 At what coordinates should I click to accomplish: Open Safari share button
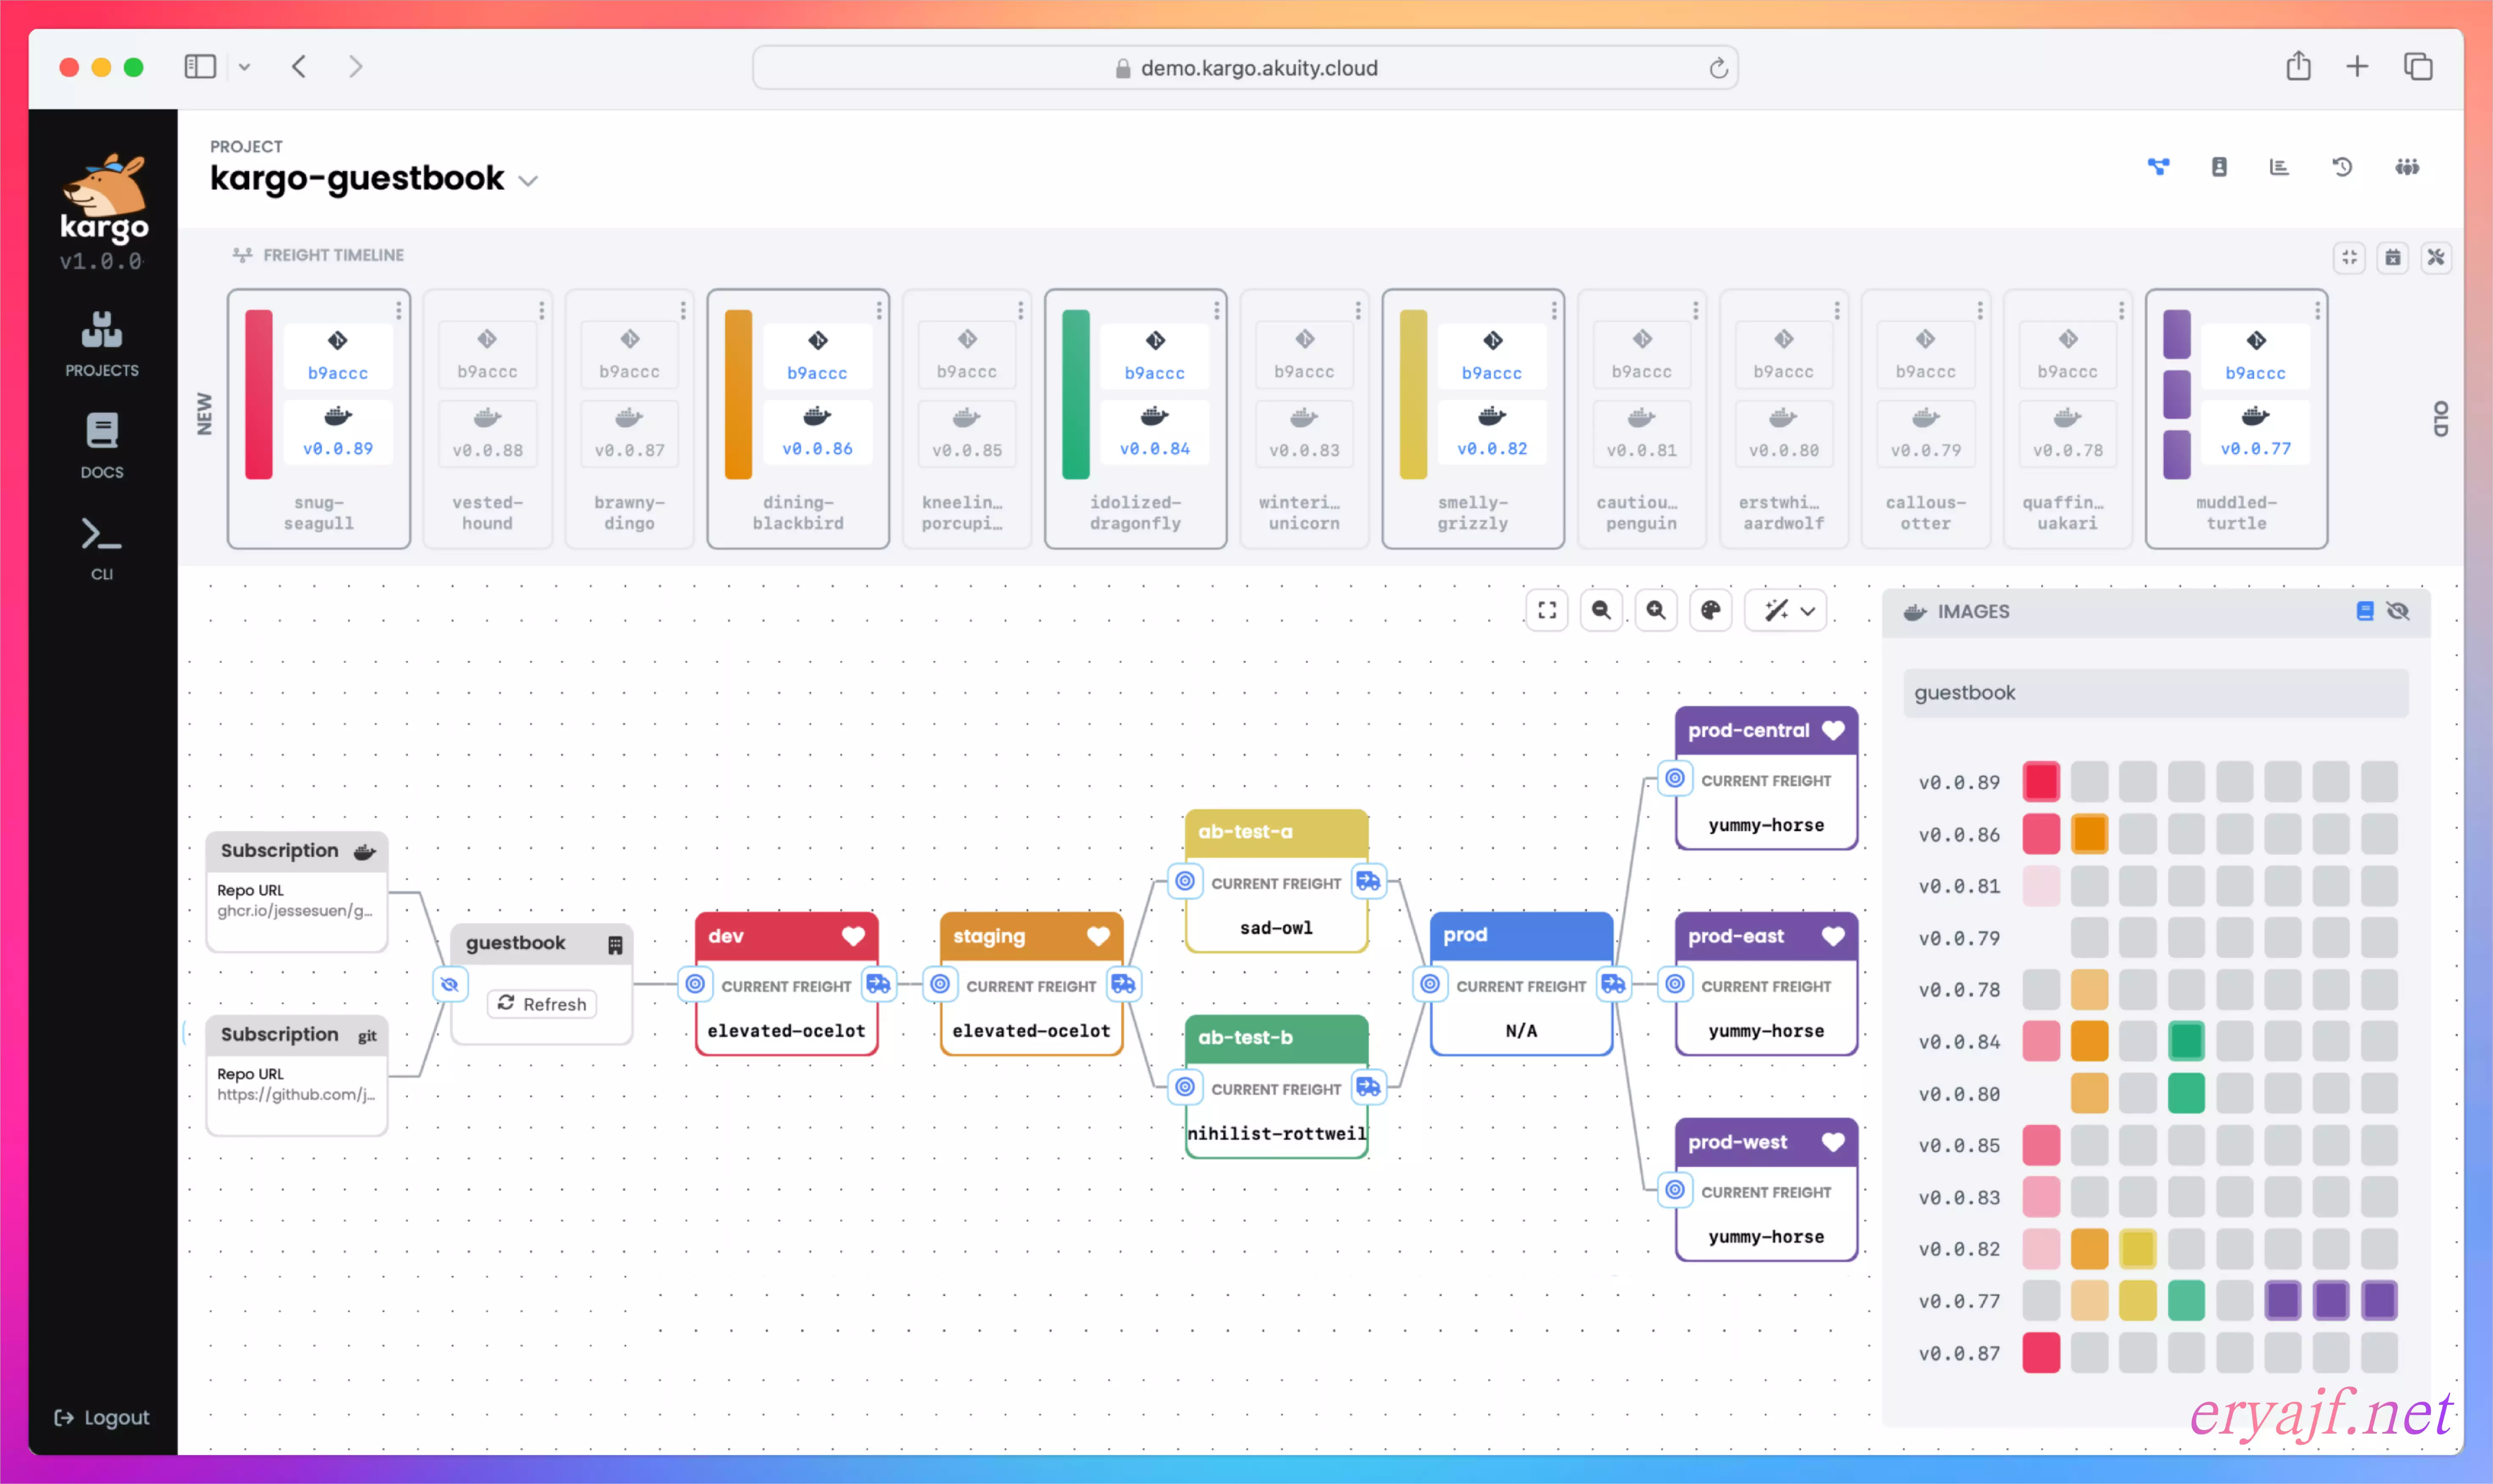coord(2298,66)
